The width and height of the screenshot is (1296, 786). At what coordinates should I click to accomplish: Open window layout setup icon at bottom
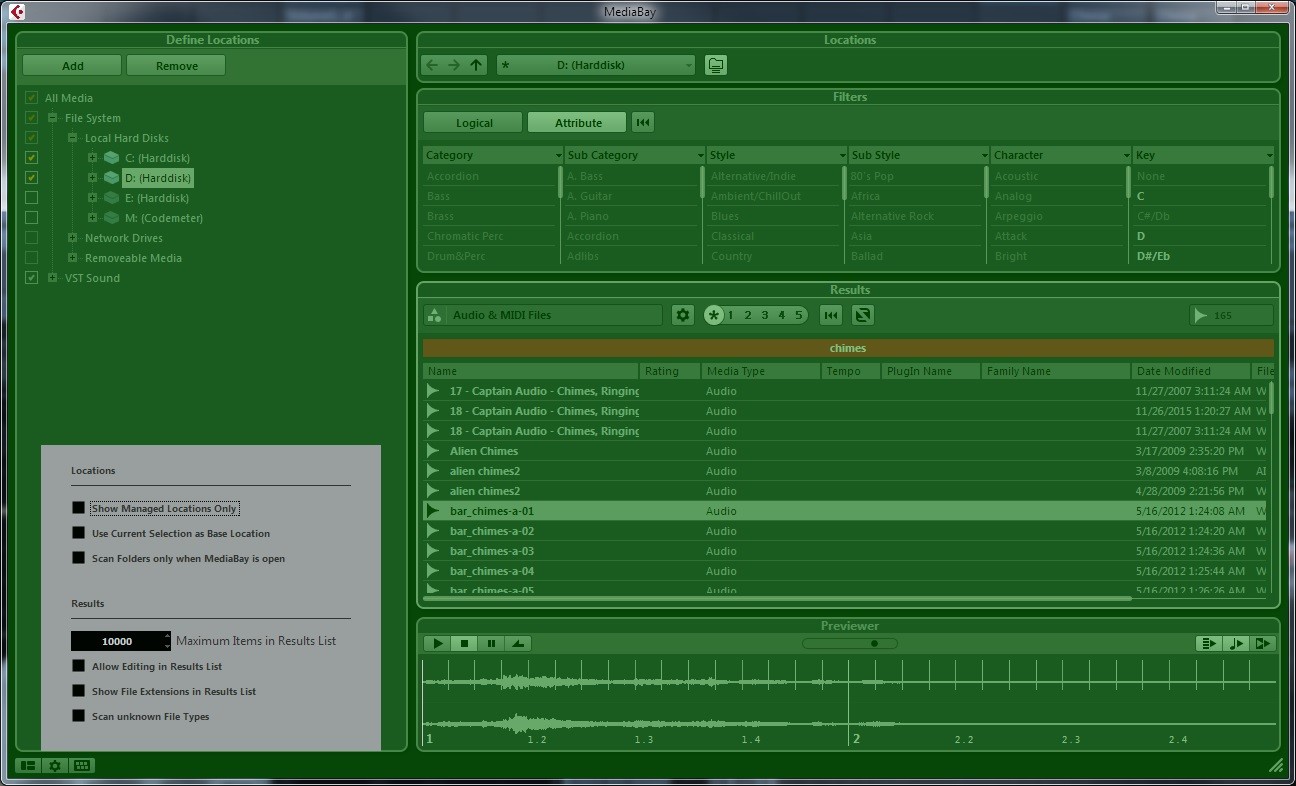coord(28,765)
